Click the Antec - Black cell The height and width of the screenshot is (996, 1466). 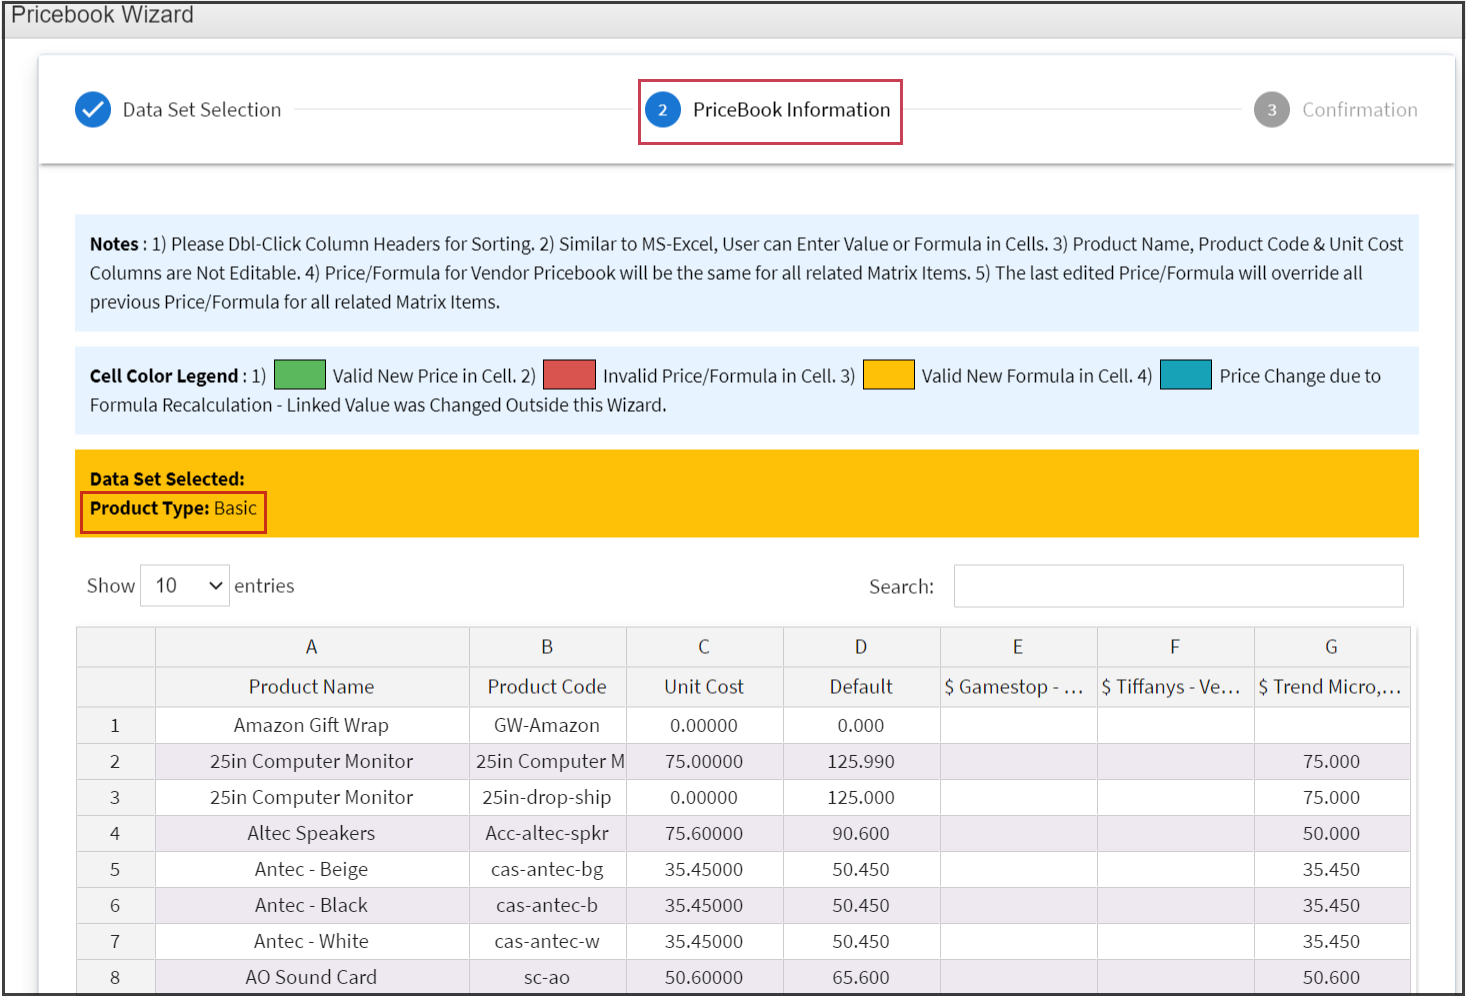pyautogui.click(x=312, y=906)
